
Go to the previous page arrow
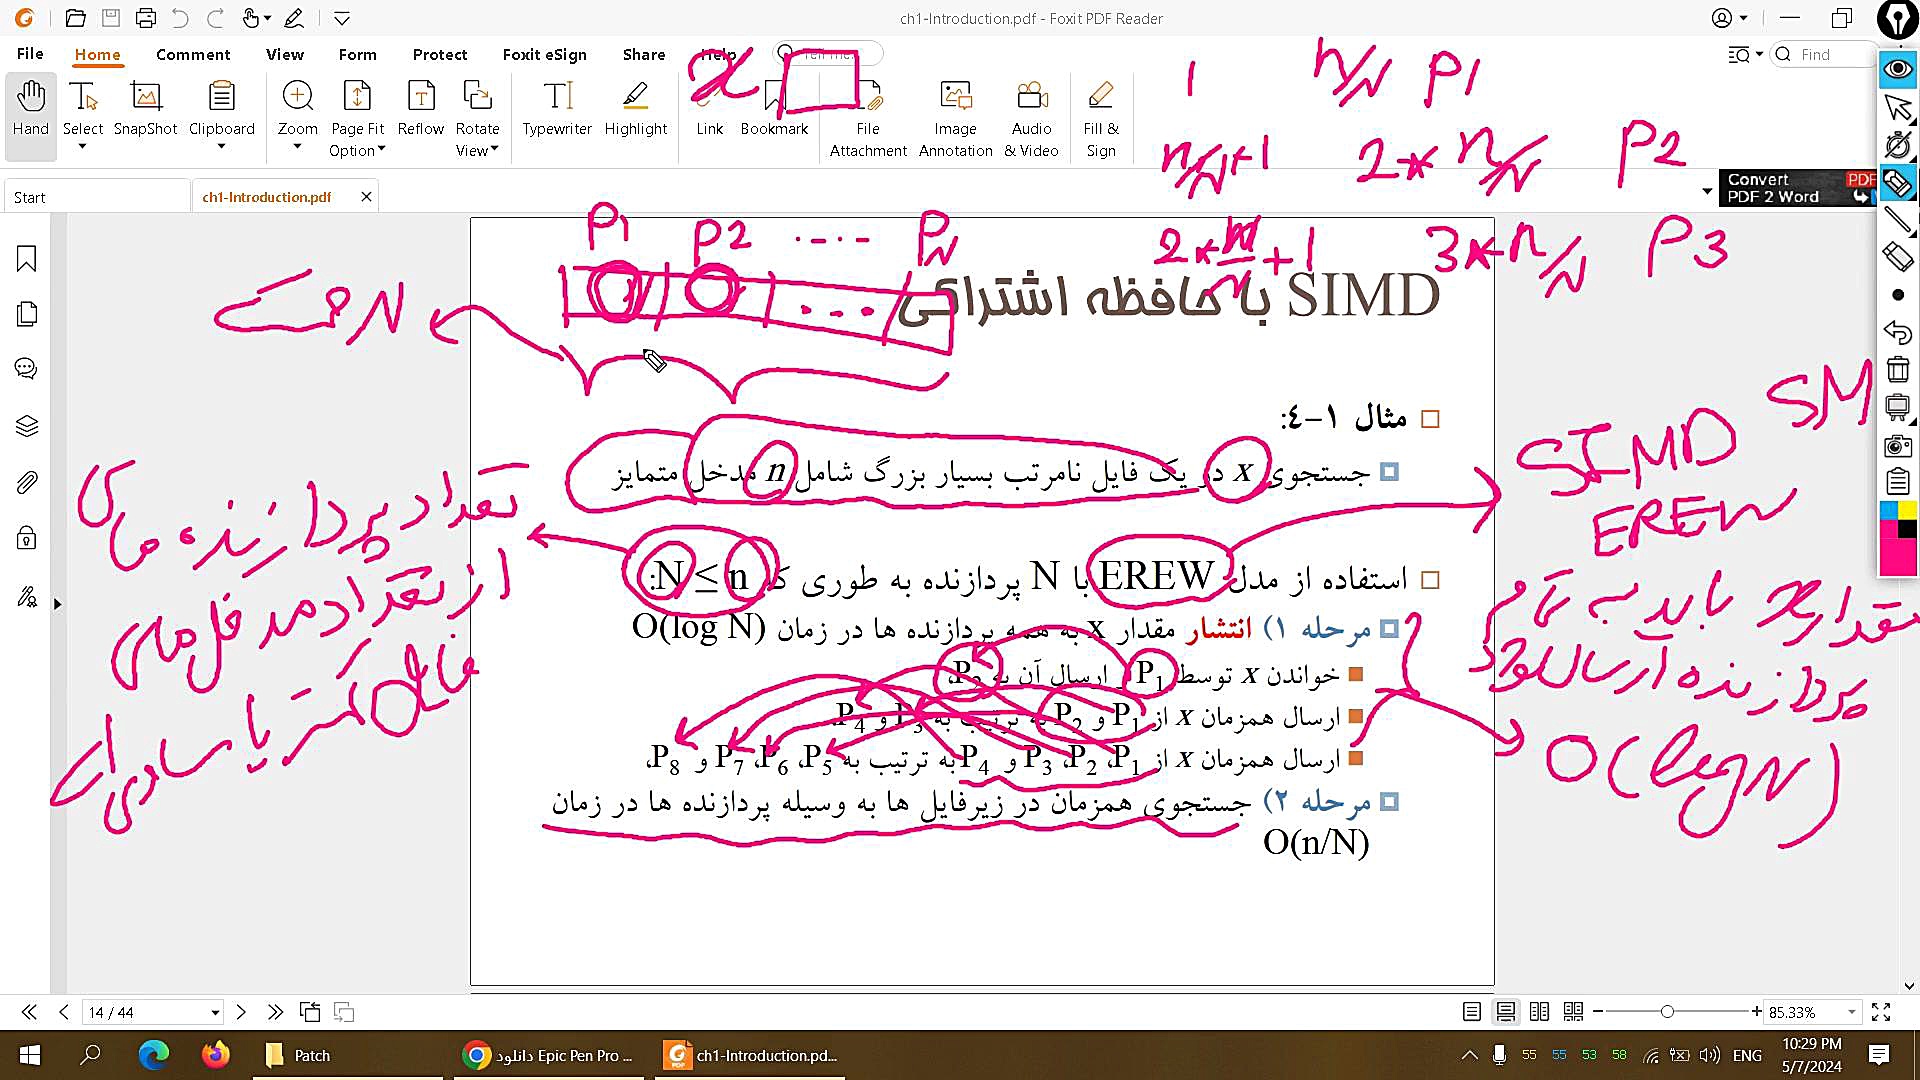[x=63, y=1012]
